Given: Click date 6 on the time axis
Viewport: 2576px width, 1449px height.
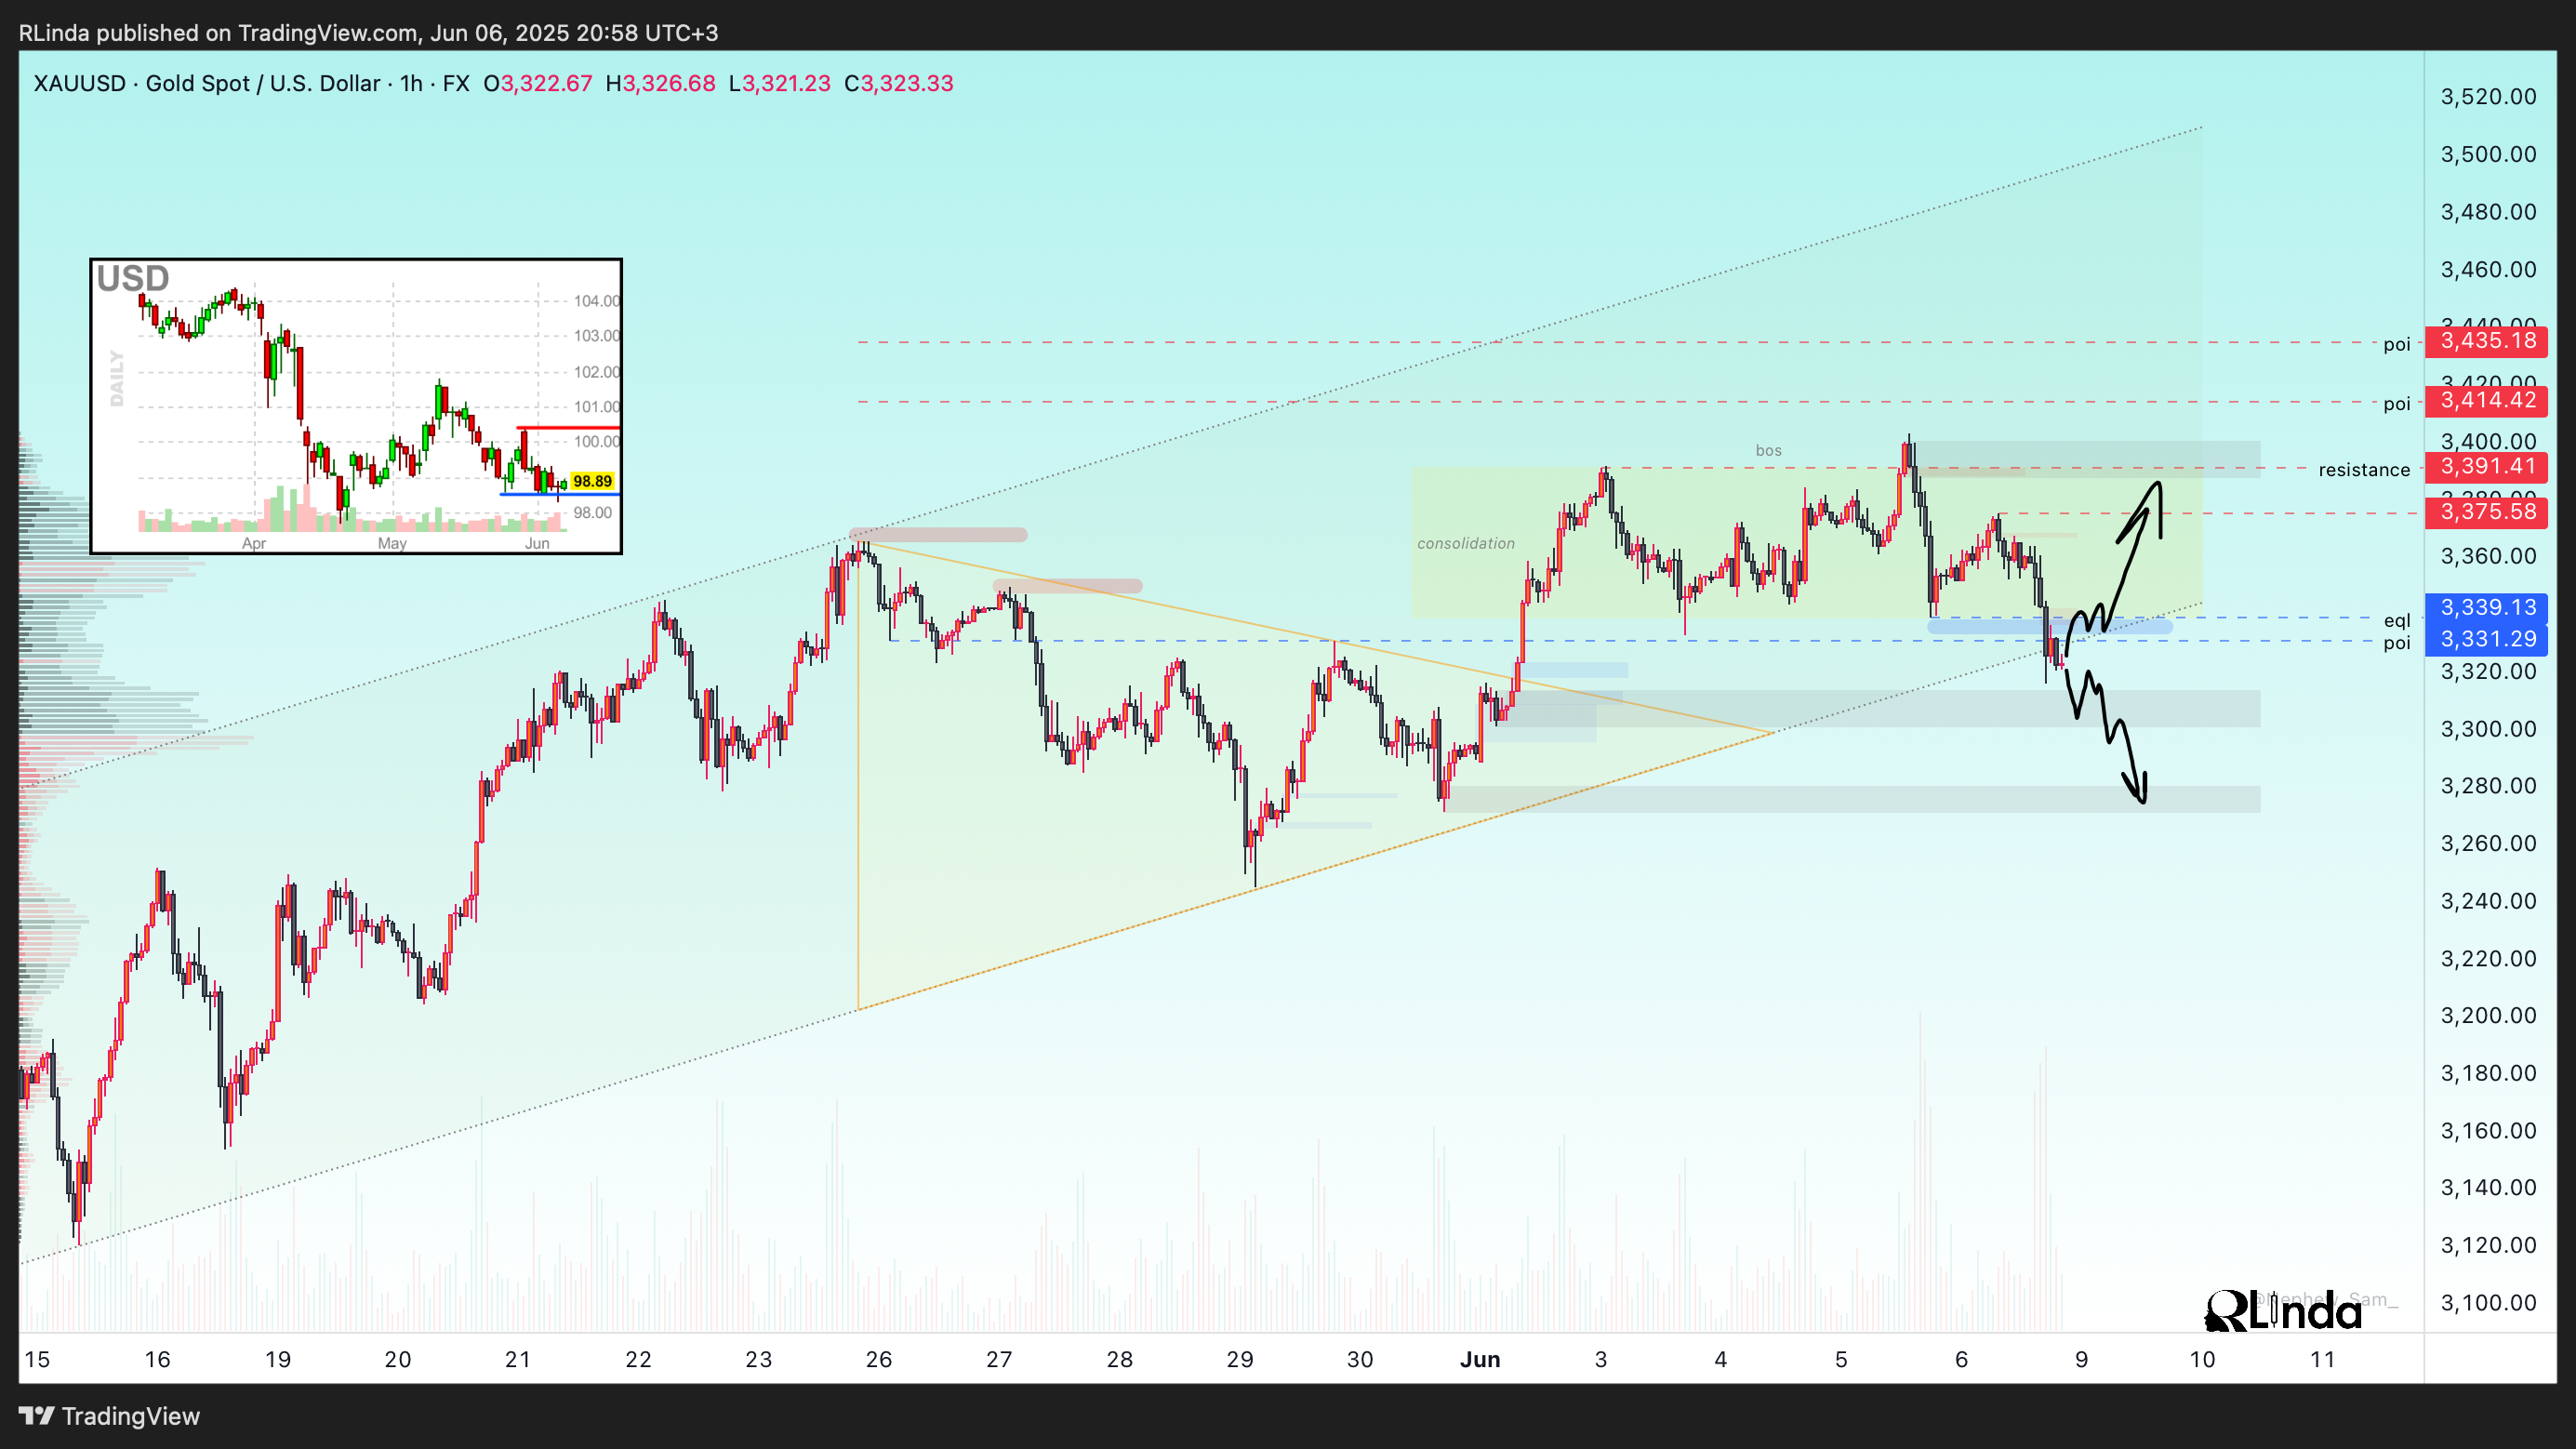Looking at the screenshot, I should point(1961,1360).
